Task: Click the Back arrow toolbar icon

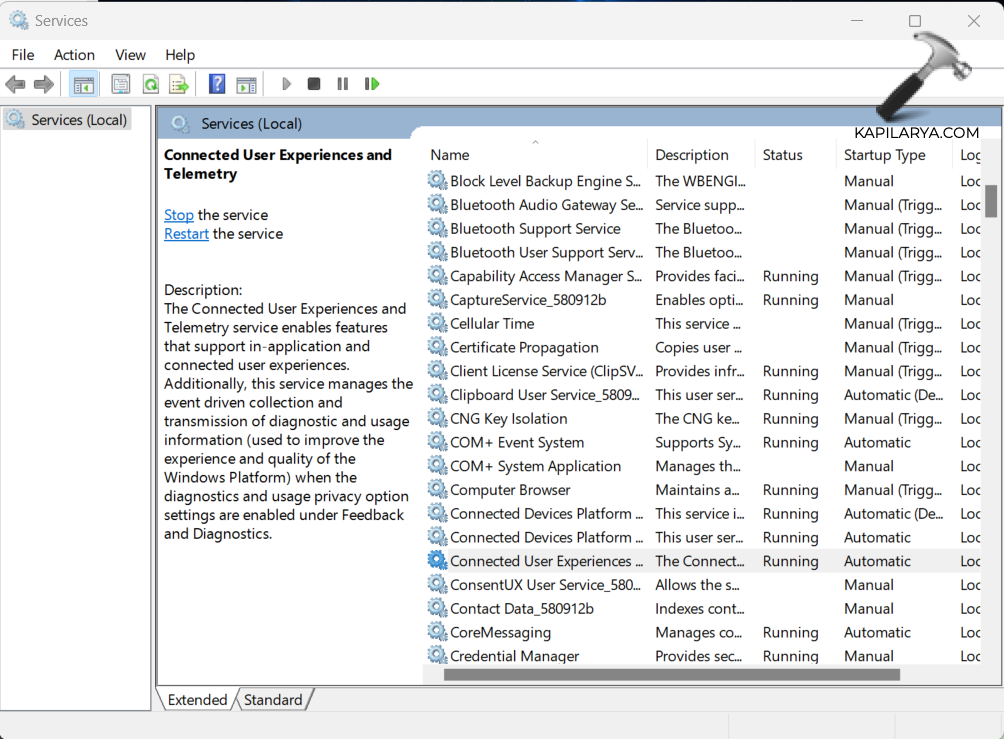Action: [15, 85]
